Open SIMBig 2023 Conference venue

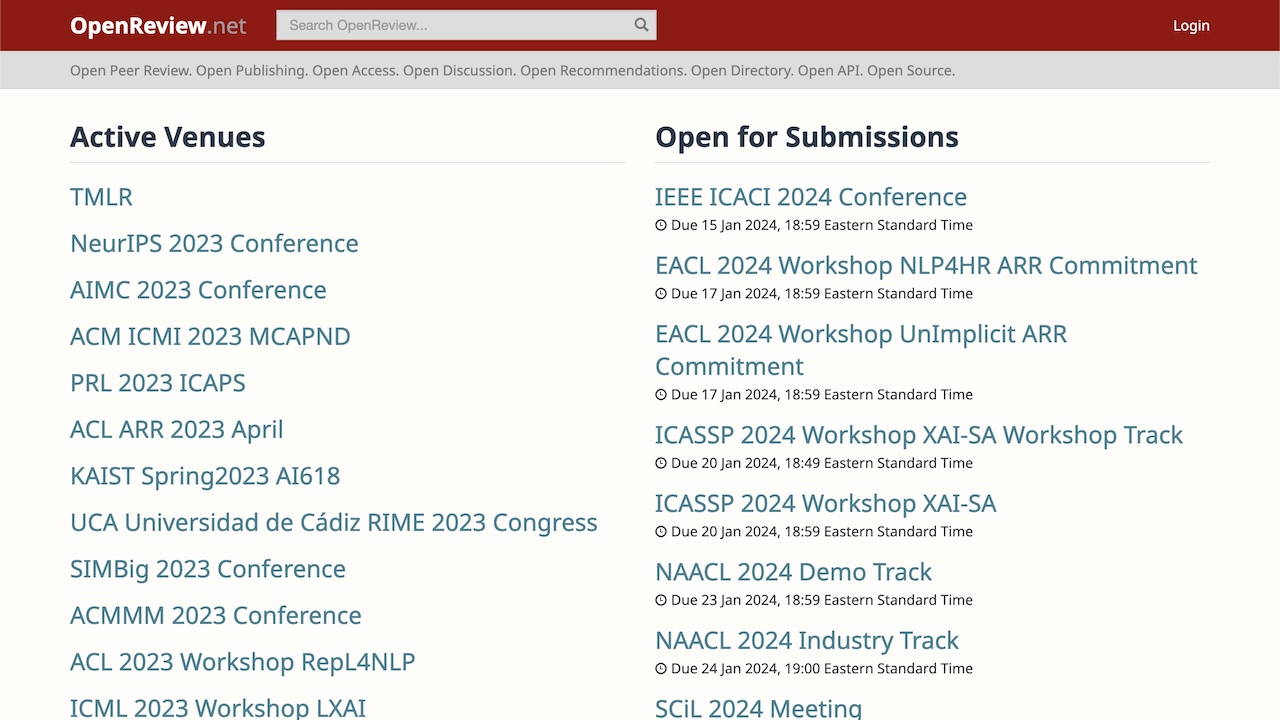(208, 569)
